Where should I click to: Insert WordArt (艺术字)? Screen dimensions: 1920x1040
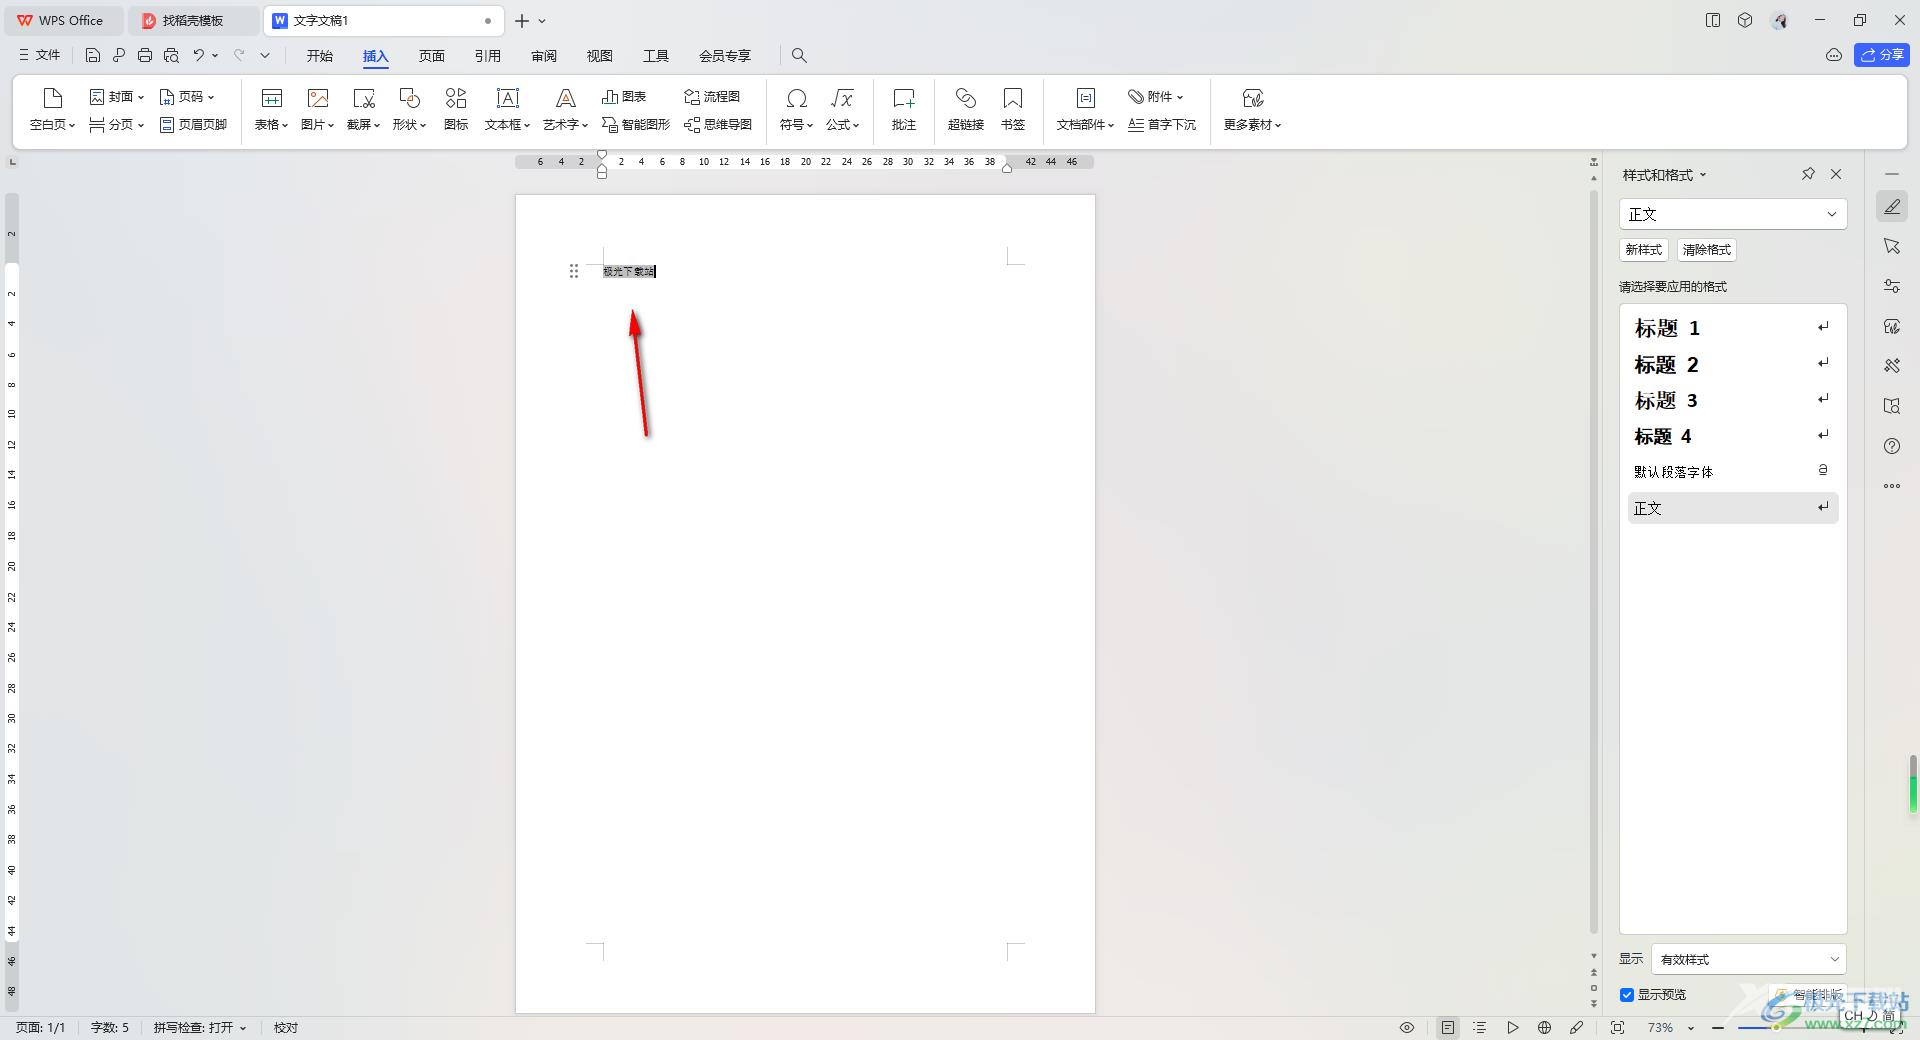pos(566,110)
